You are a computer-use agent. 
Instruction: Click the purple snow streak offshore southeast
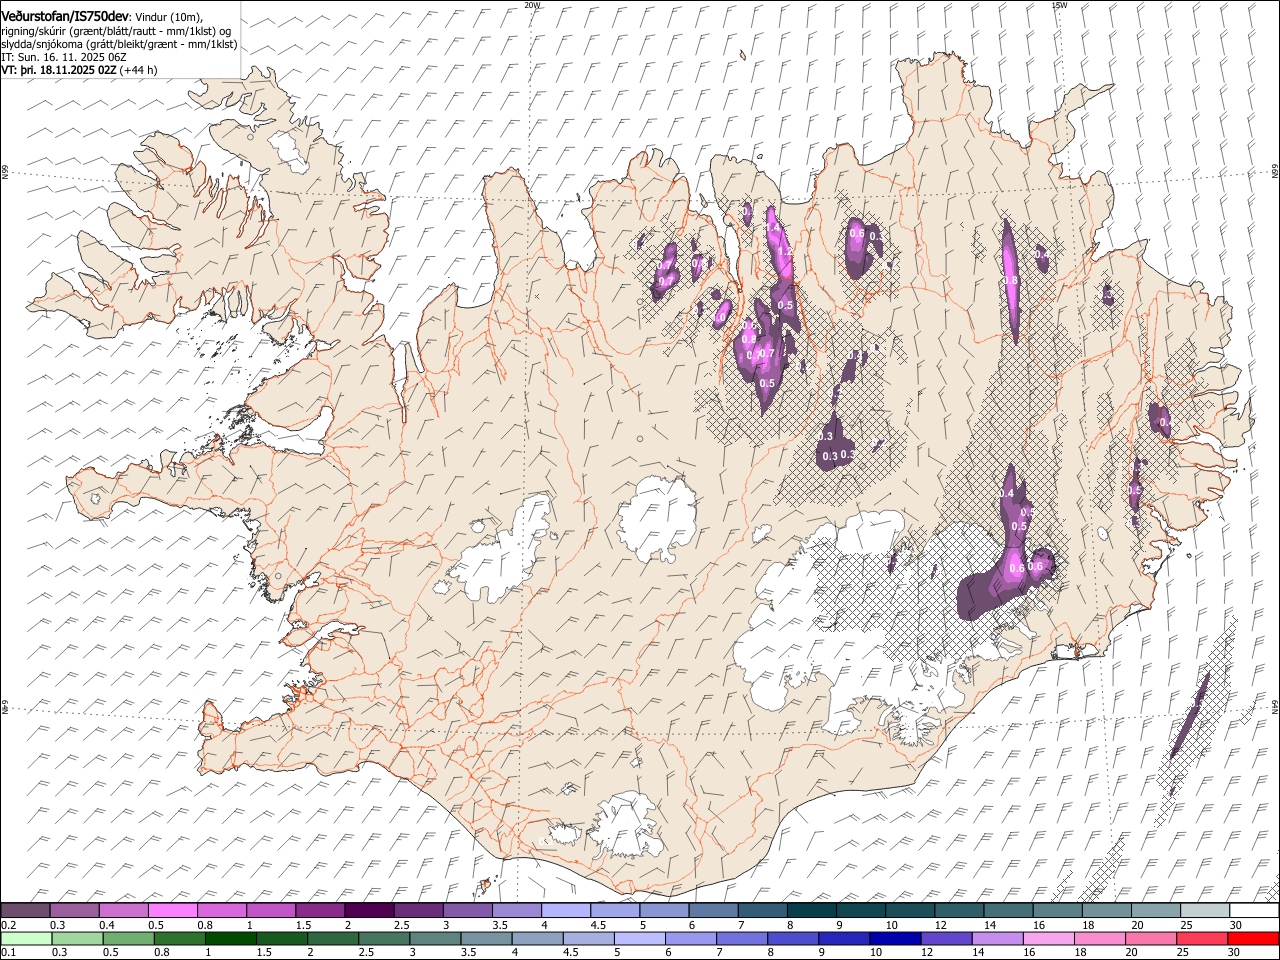[x=1189, y=717]
